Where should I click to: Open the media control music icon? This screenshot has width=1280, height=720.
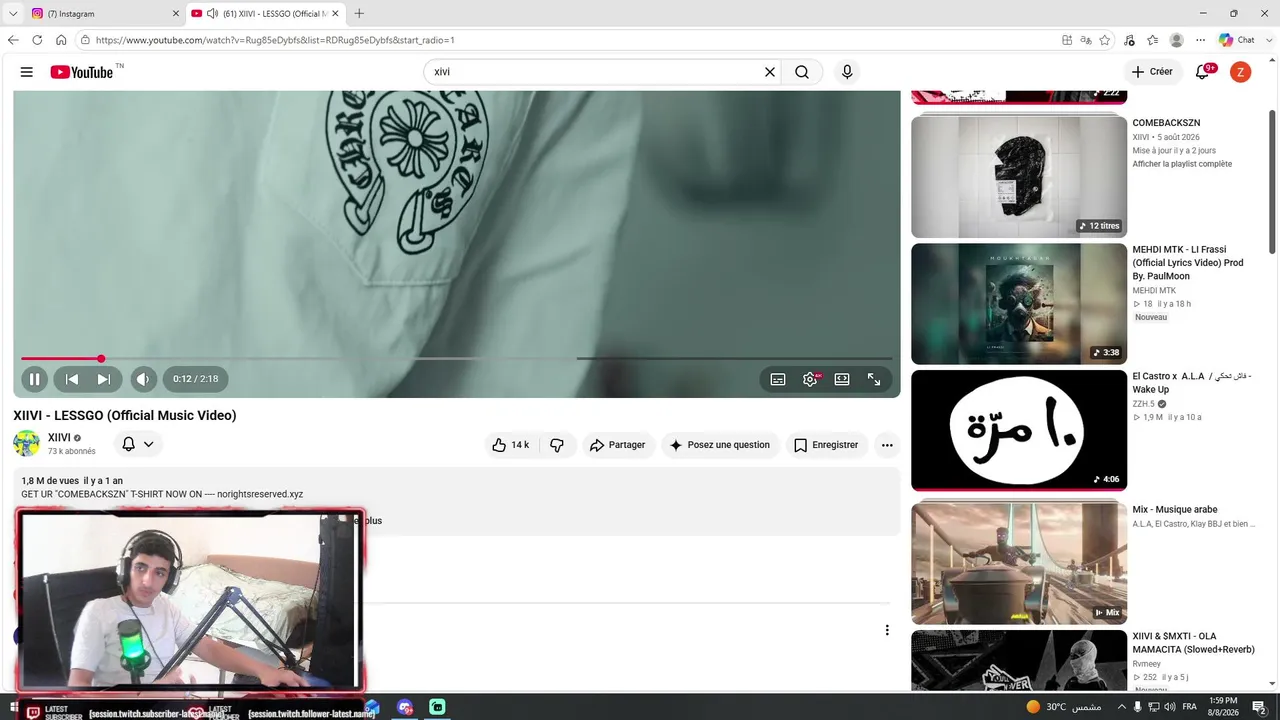pyautogui.click(x=1129, y=40)
